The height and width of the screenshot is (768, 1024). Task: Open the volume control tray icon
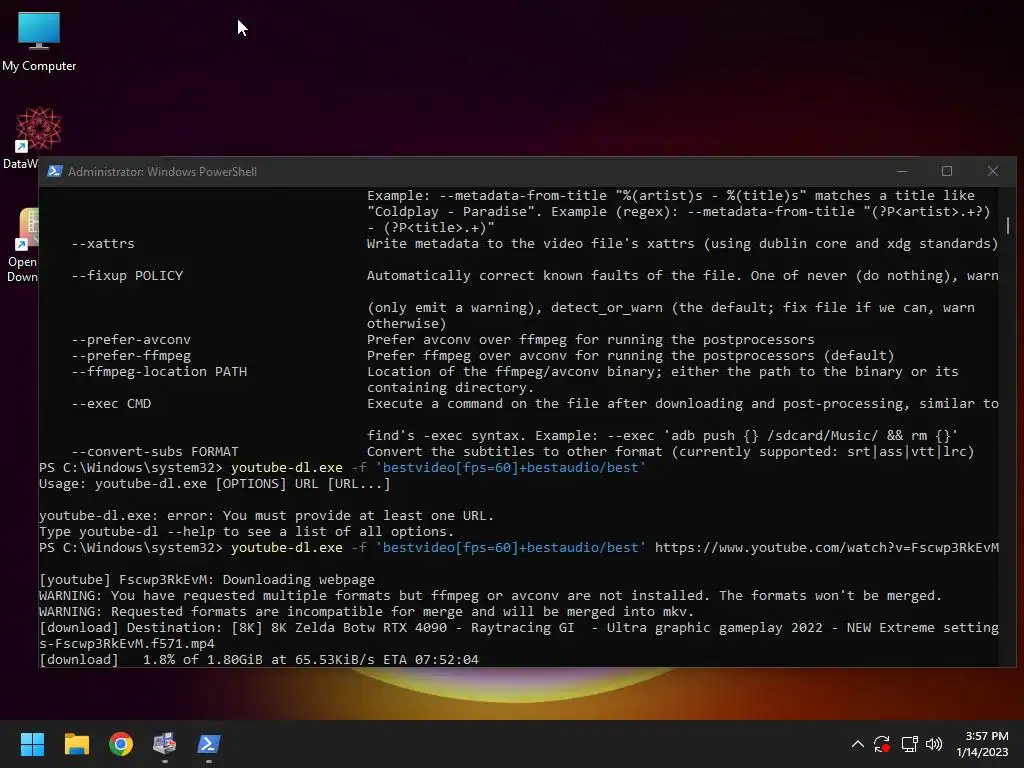[x=934, y=744]
